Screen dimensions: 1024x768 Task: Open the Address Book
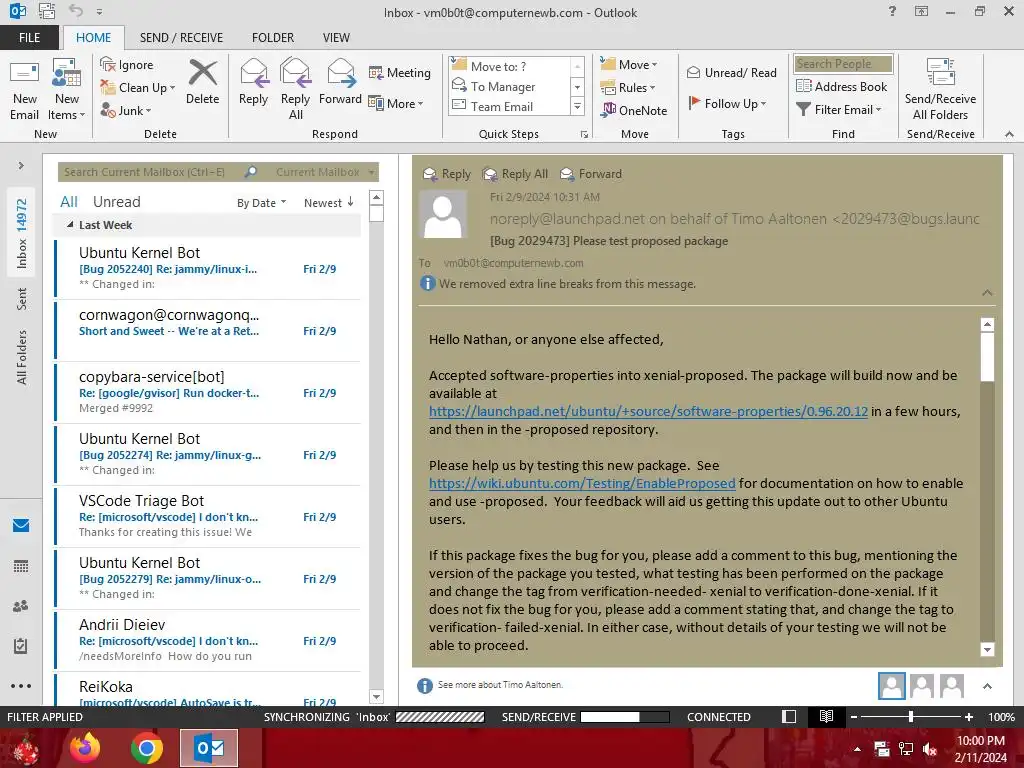842,86
